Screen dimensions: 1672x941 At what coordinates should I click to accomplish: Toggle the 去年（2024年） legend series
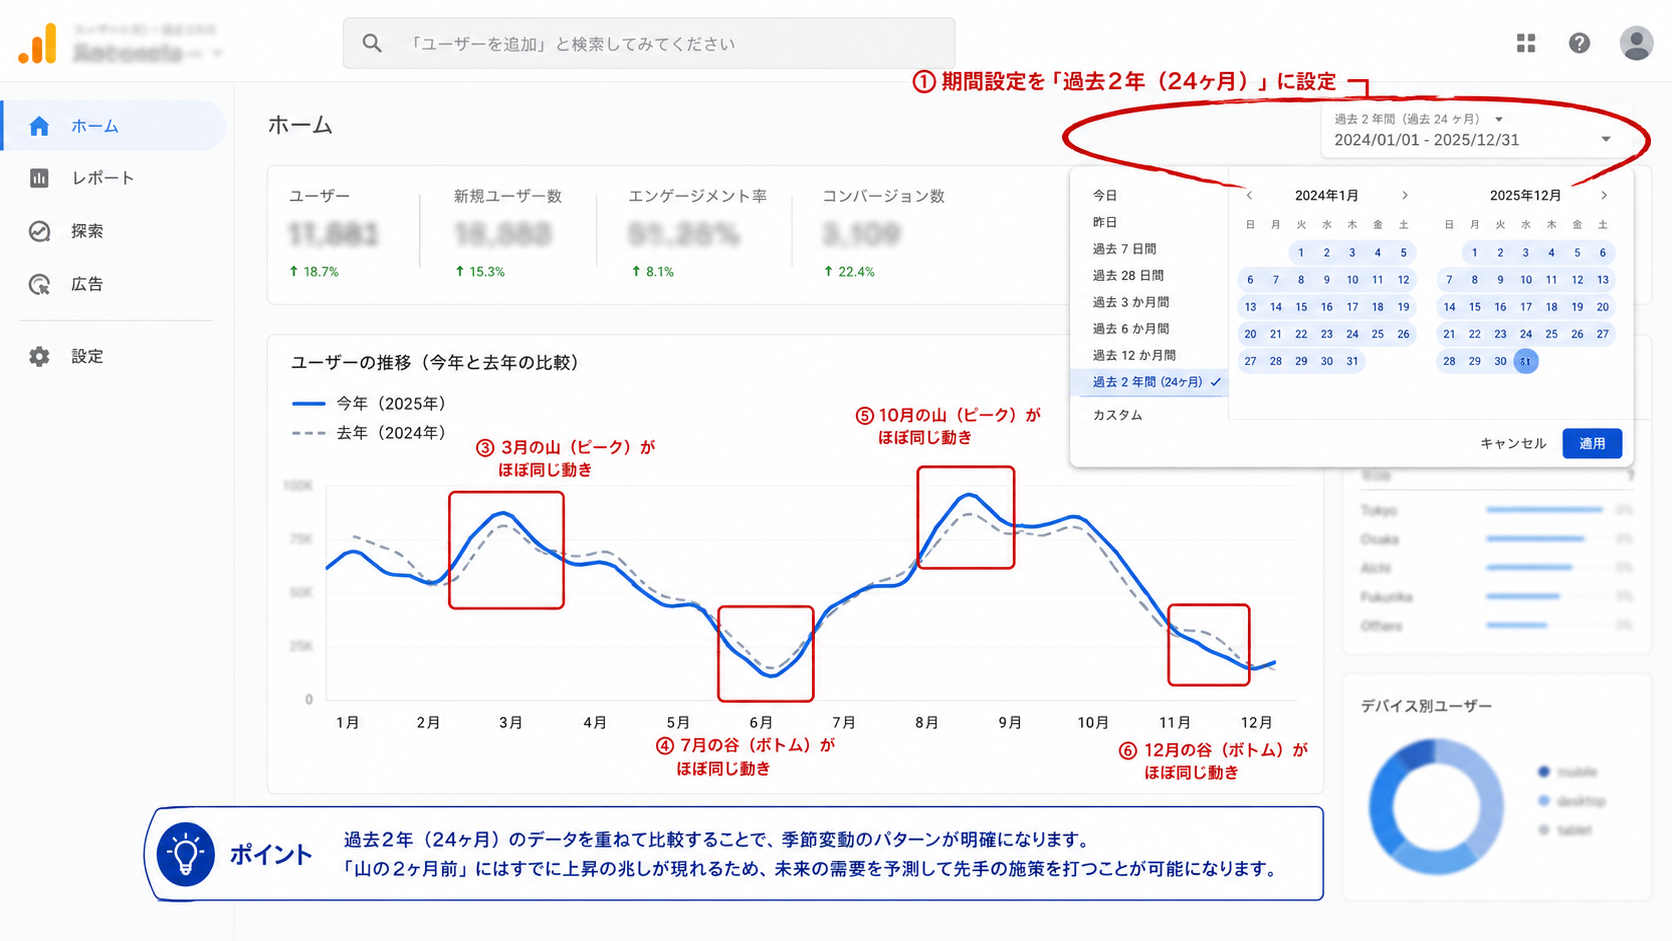coord(368,433)
